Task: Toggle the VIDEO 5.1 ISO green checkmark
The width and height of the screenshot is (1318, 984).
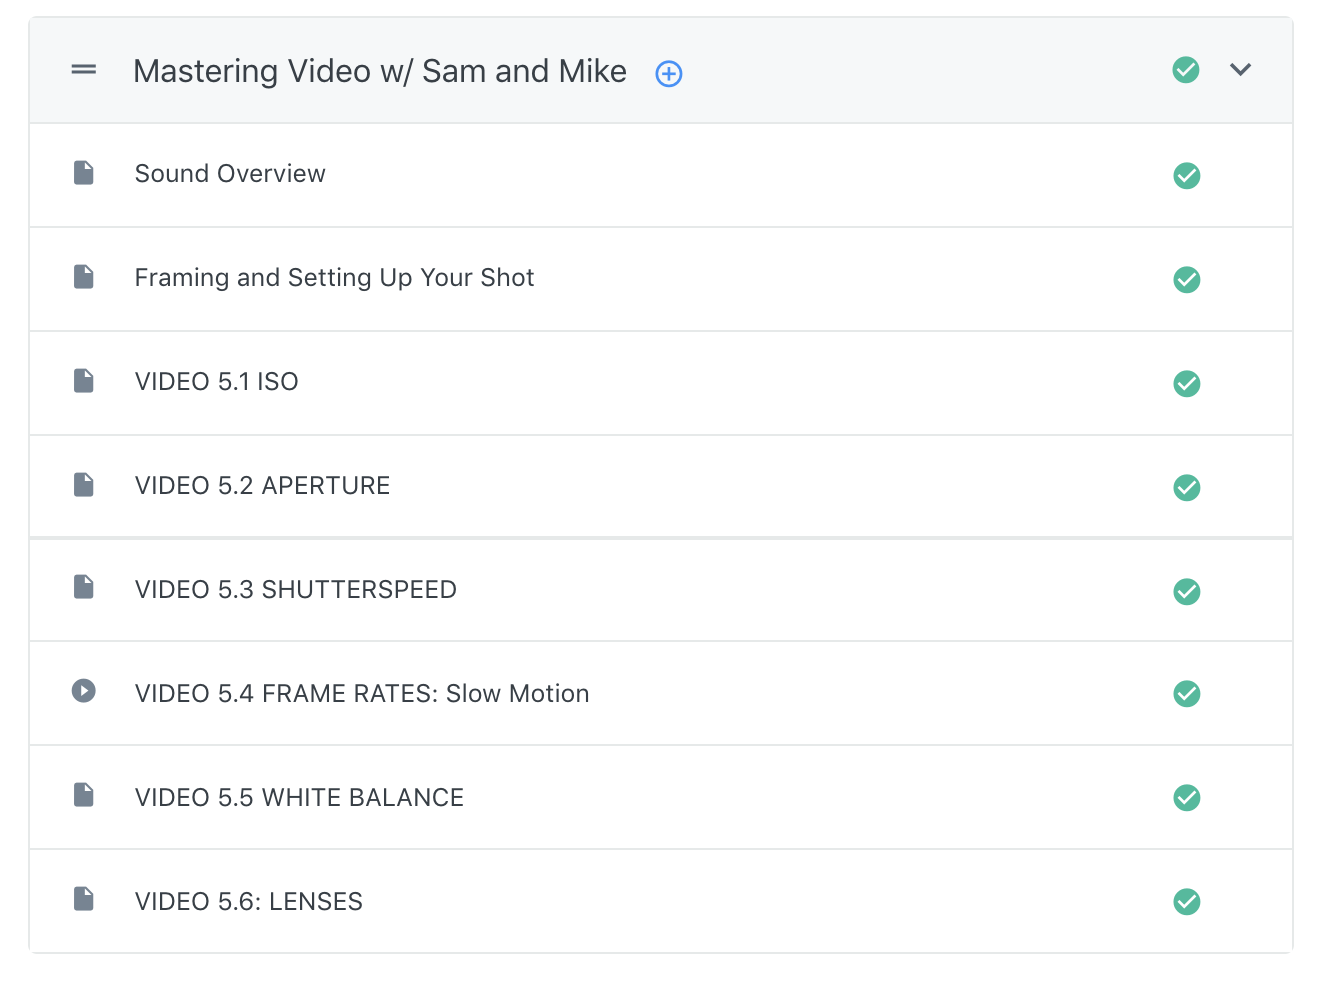Action: pyautogui.click(x=1186, y=384)
